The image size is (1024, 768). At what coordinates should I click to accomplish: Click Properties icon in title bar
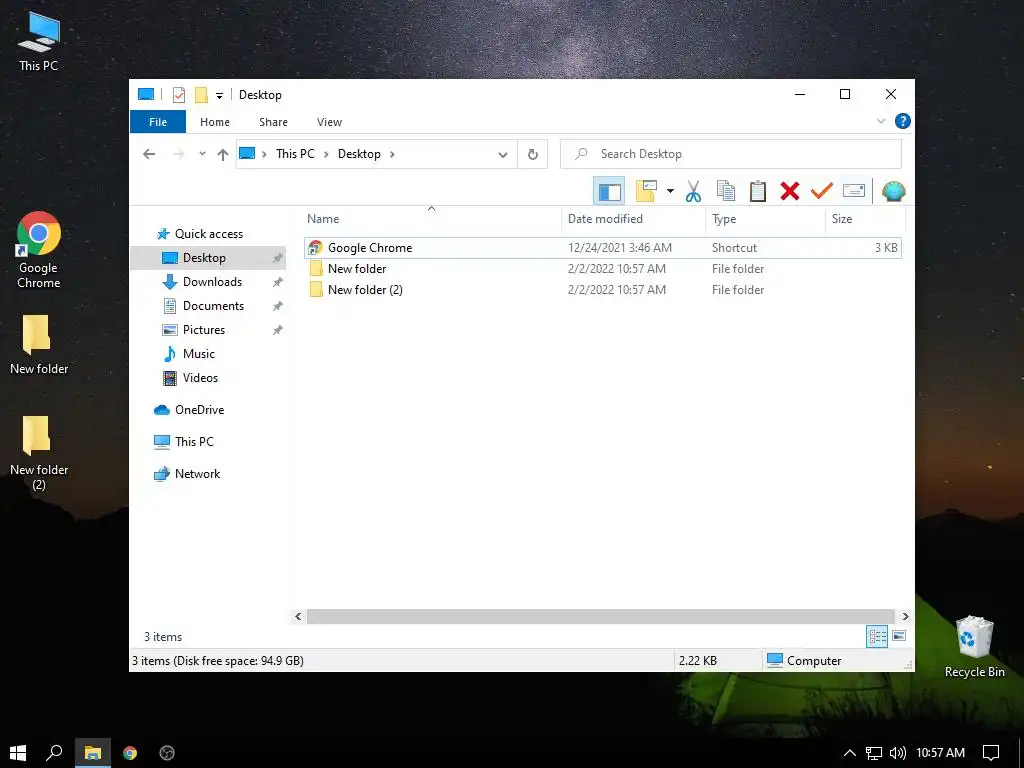tap(179, 95)
